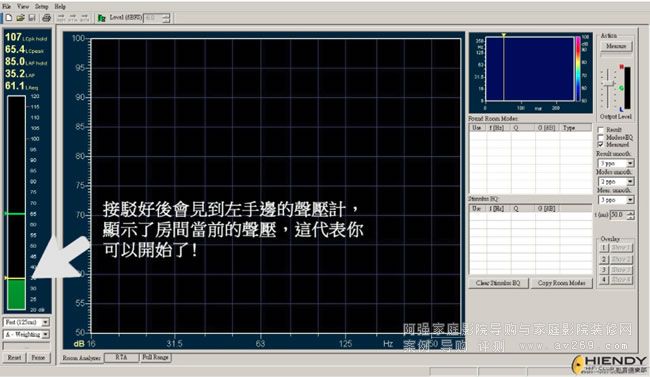Click the New document toolbar icon
Screen dimensions: 650x377
point(8,18)
